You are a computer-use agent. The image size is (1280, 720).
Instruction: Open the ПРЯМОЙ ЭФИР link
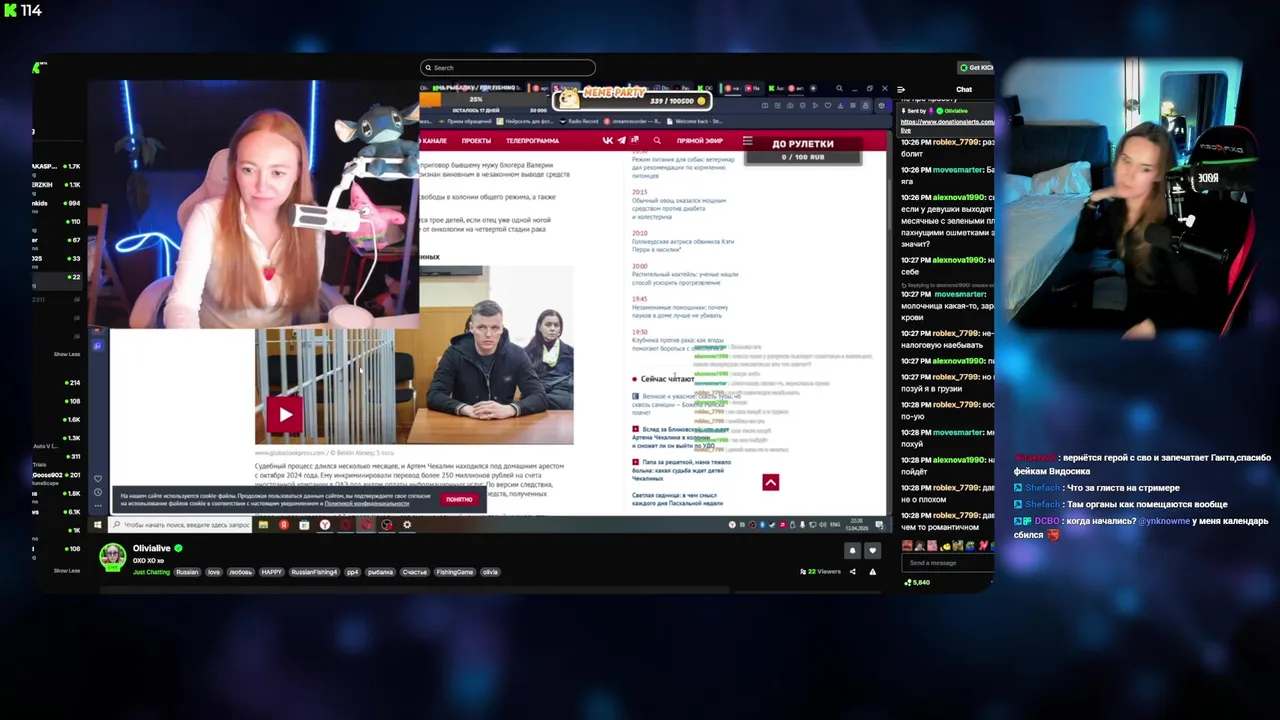(x=700, y=141)
